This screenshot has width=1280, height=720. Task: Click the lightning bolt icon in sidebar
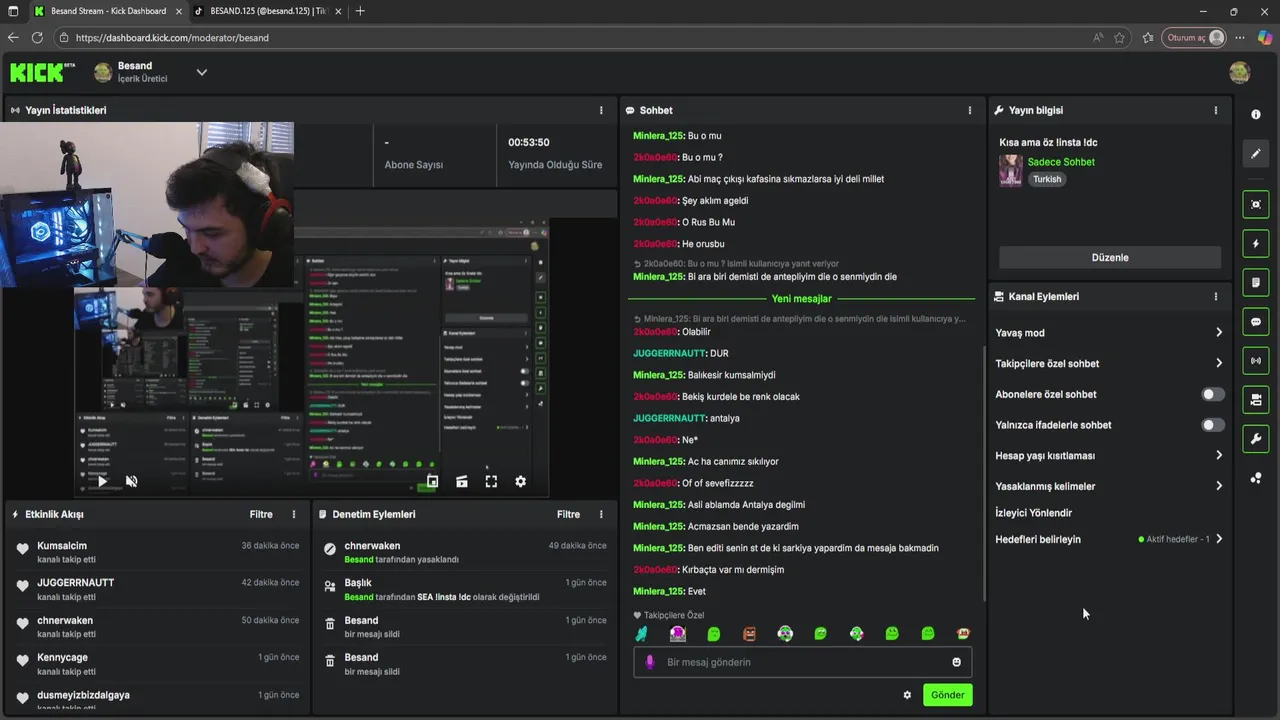(x=1256, y=243)
